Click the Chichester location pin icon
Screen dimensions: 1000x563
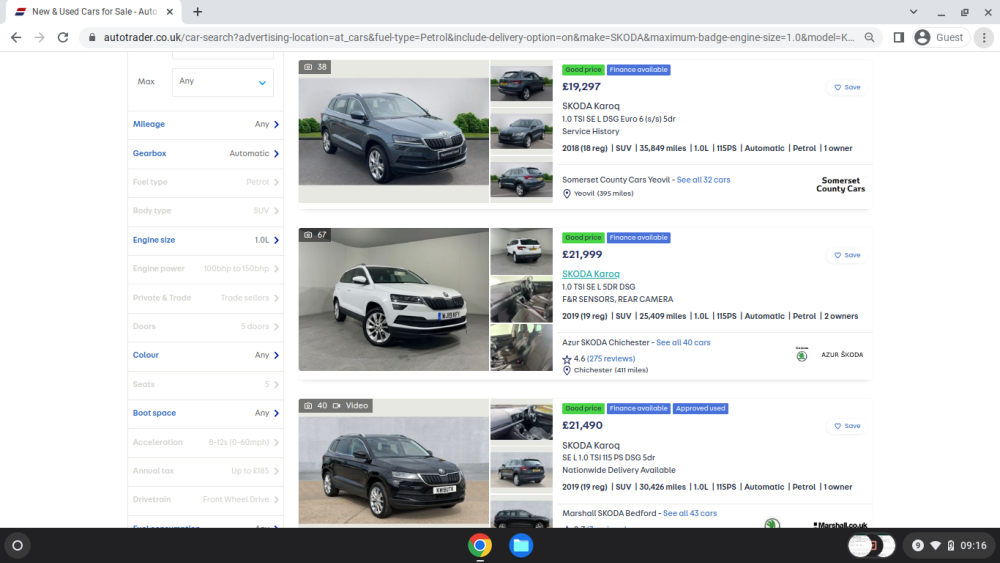(567, 370)
